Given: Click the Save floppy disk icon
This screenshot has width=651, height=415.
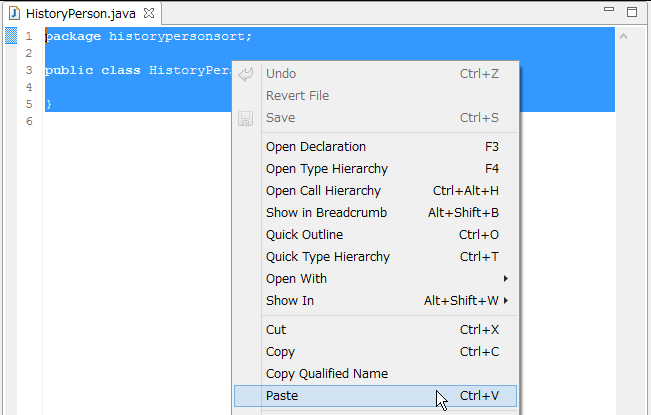Looking at the screenshot, I should [245, 119].
